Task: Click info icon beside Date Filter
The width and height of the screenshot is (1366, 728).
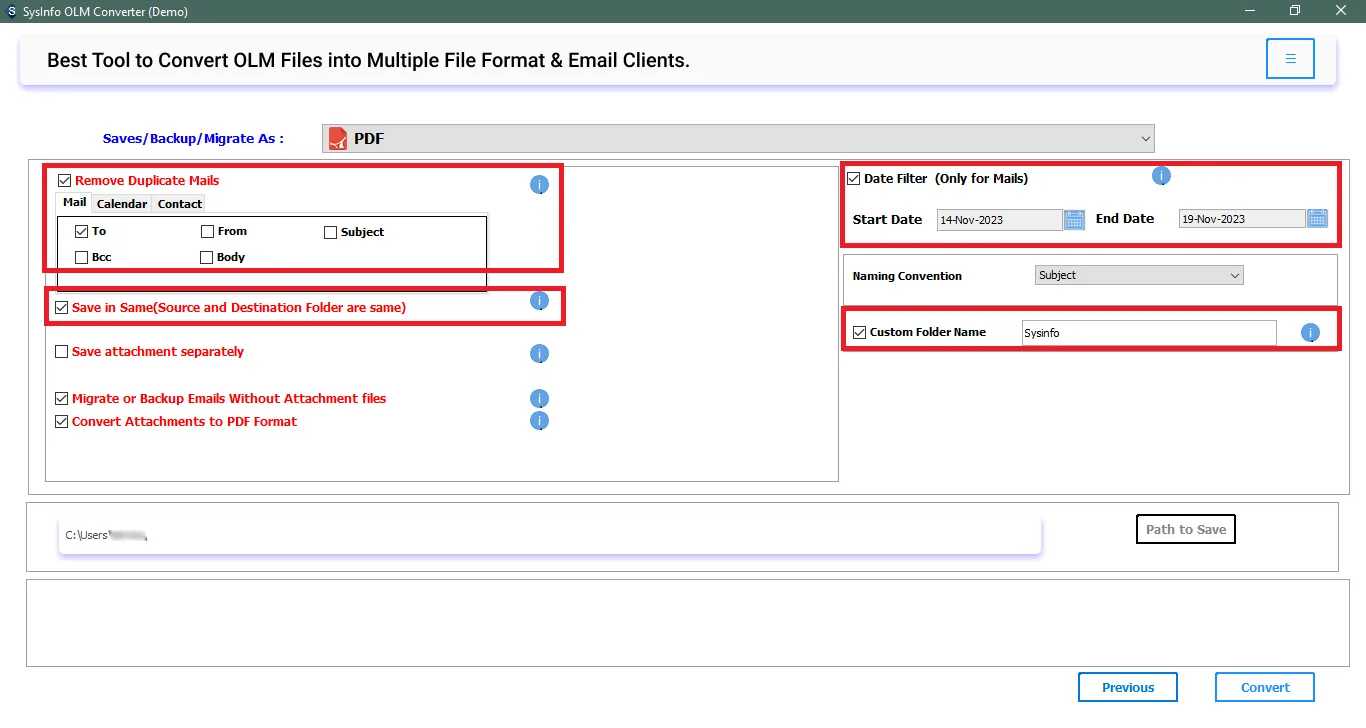Action: point(1161,176)
